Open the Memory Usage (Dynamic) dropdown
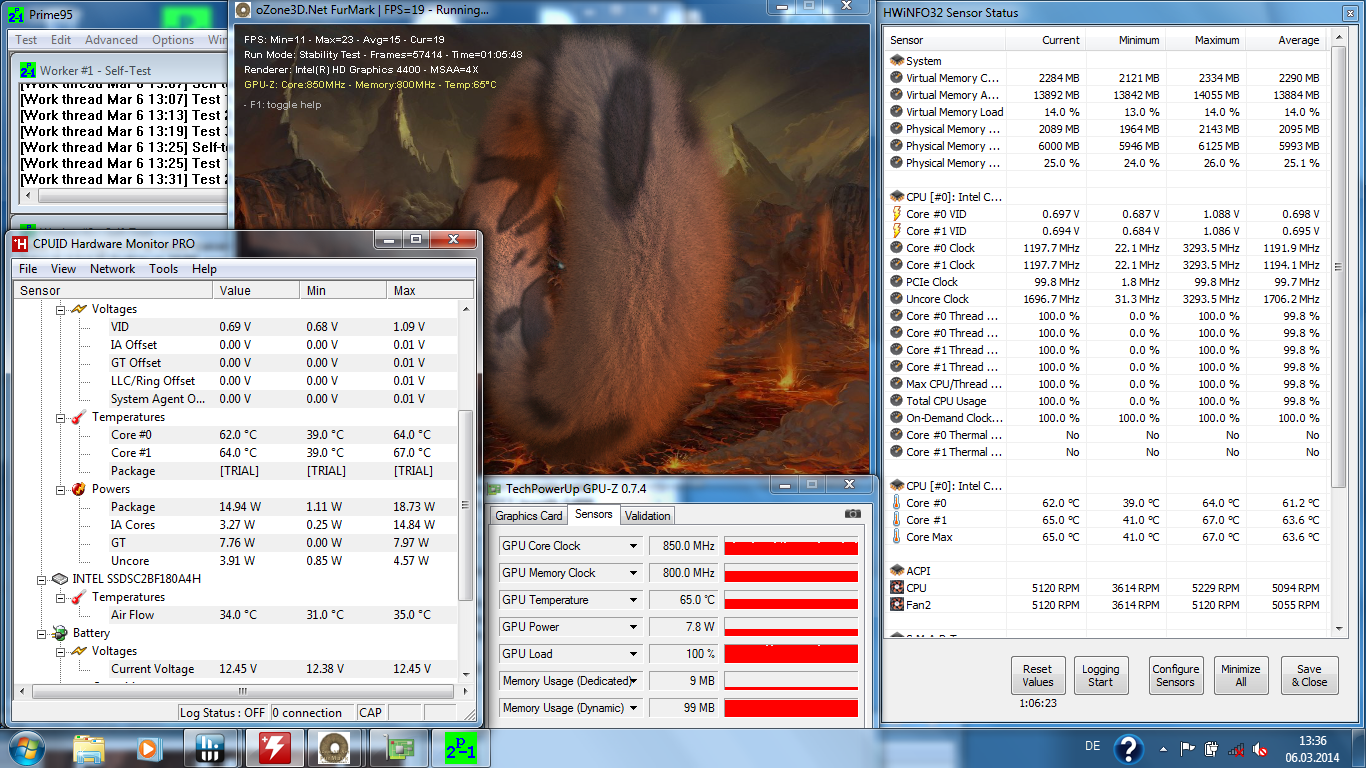Screen dimensions: 1366x768 633,708
